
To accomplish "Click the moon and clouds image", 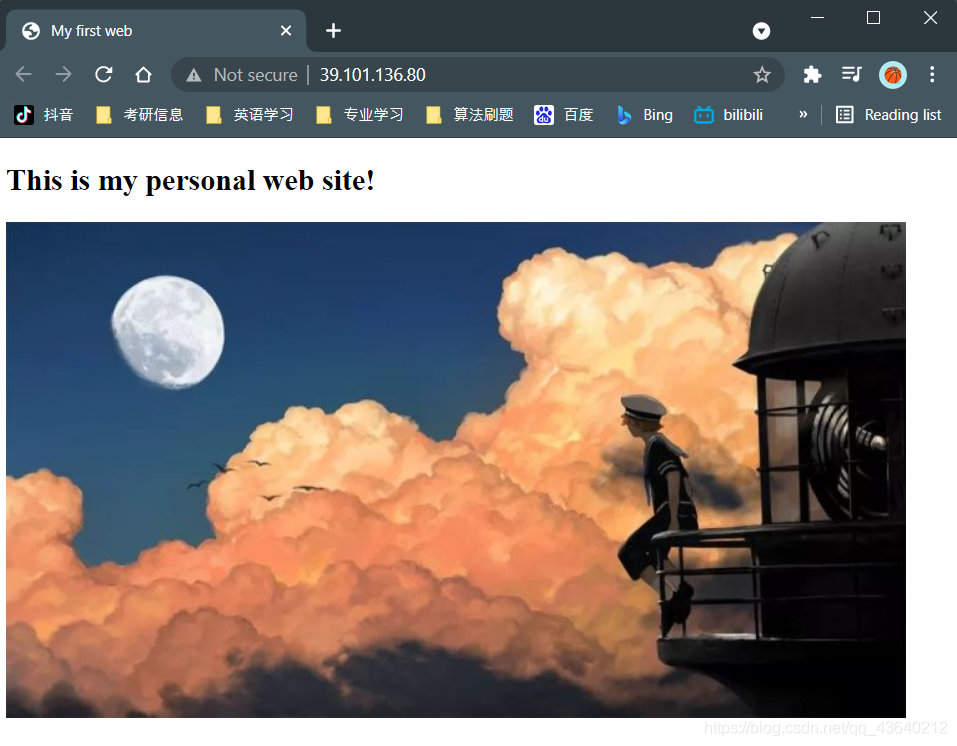I will click(x=456, y=469).
